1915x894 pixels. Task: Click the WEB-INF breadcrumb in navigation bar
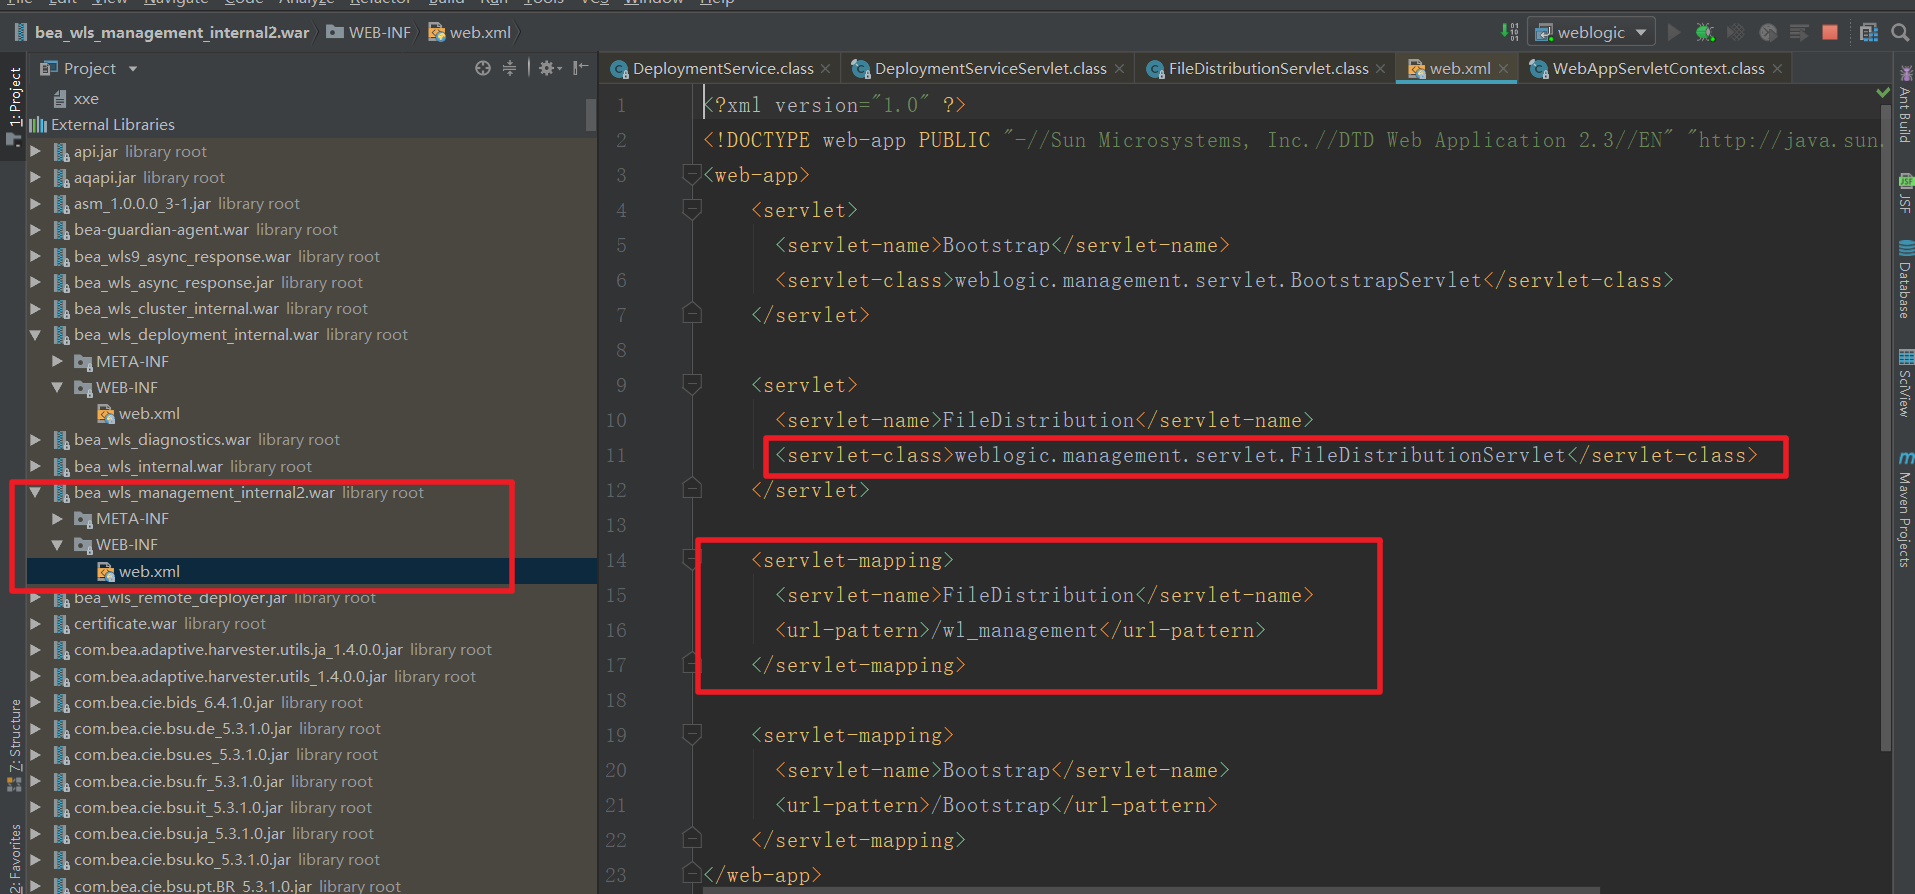click(x=379, y=33)
